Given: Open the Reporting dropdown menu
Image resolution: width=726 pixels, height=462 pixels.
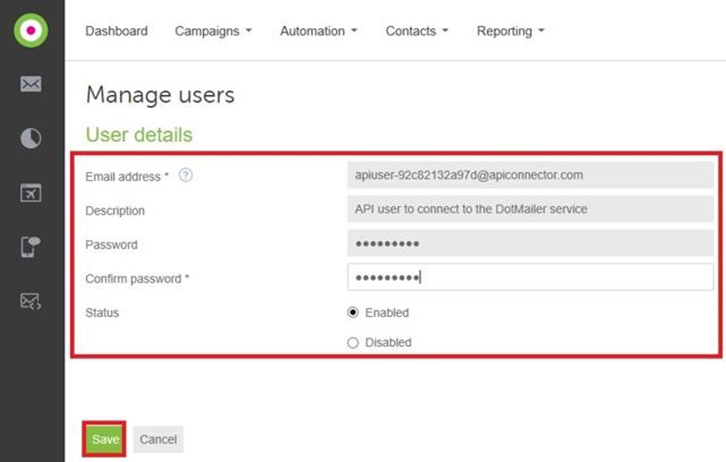Looking at the screenshot, I should click(x=510, y=31).
